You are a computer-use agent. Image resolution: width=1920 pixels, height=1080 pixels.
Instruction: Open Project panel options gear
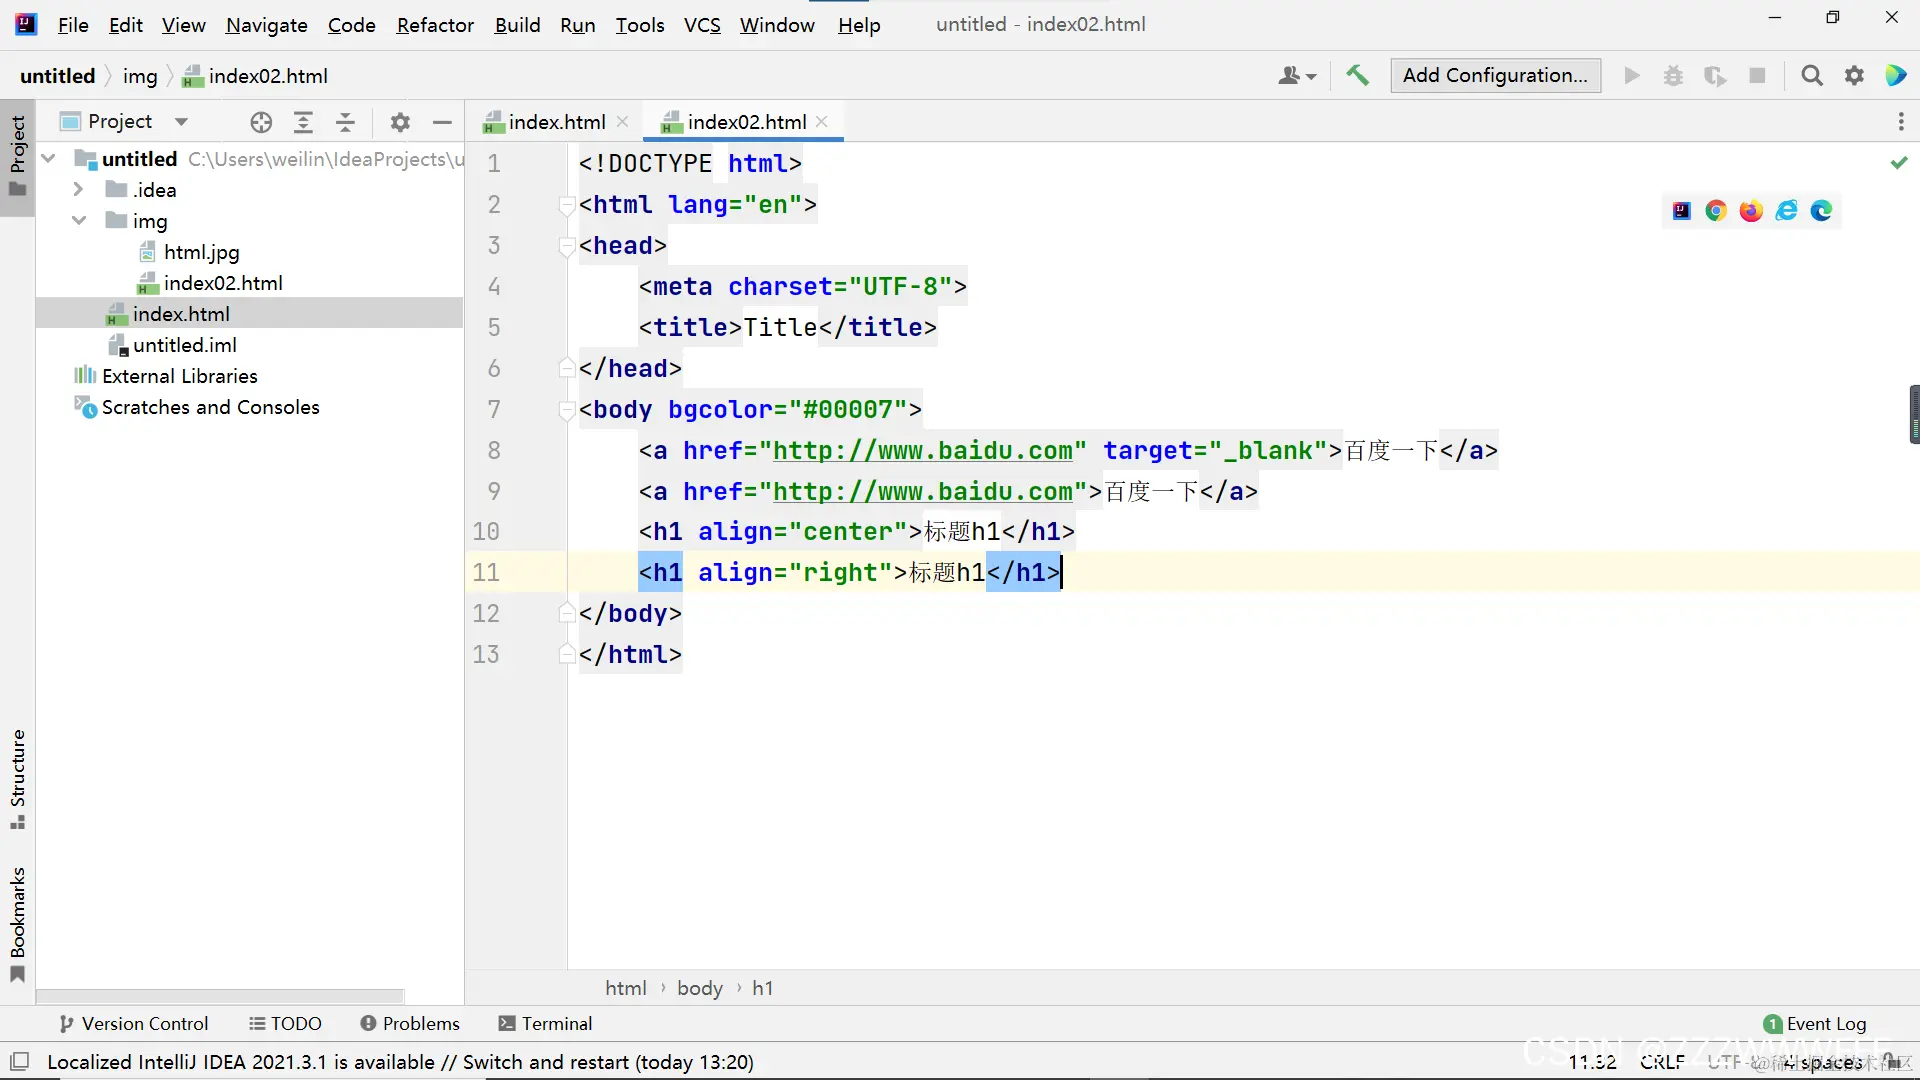click(400, 122)
